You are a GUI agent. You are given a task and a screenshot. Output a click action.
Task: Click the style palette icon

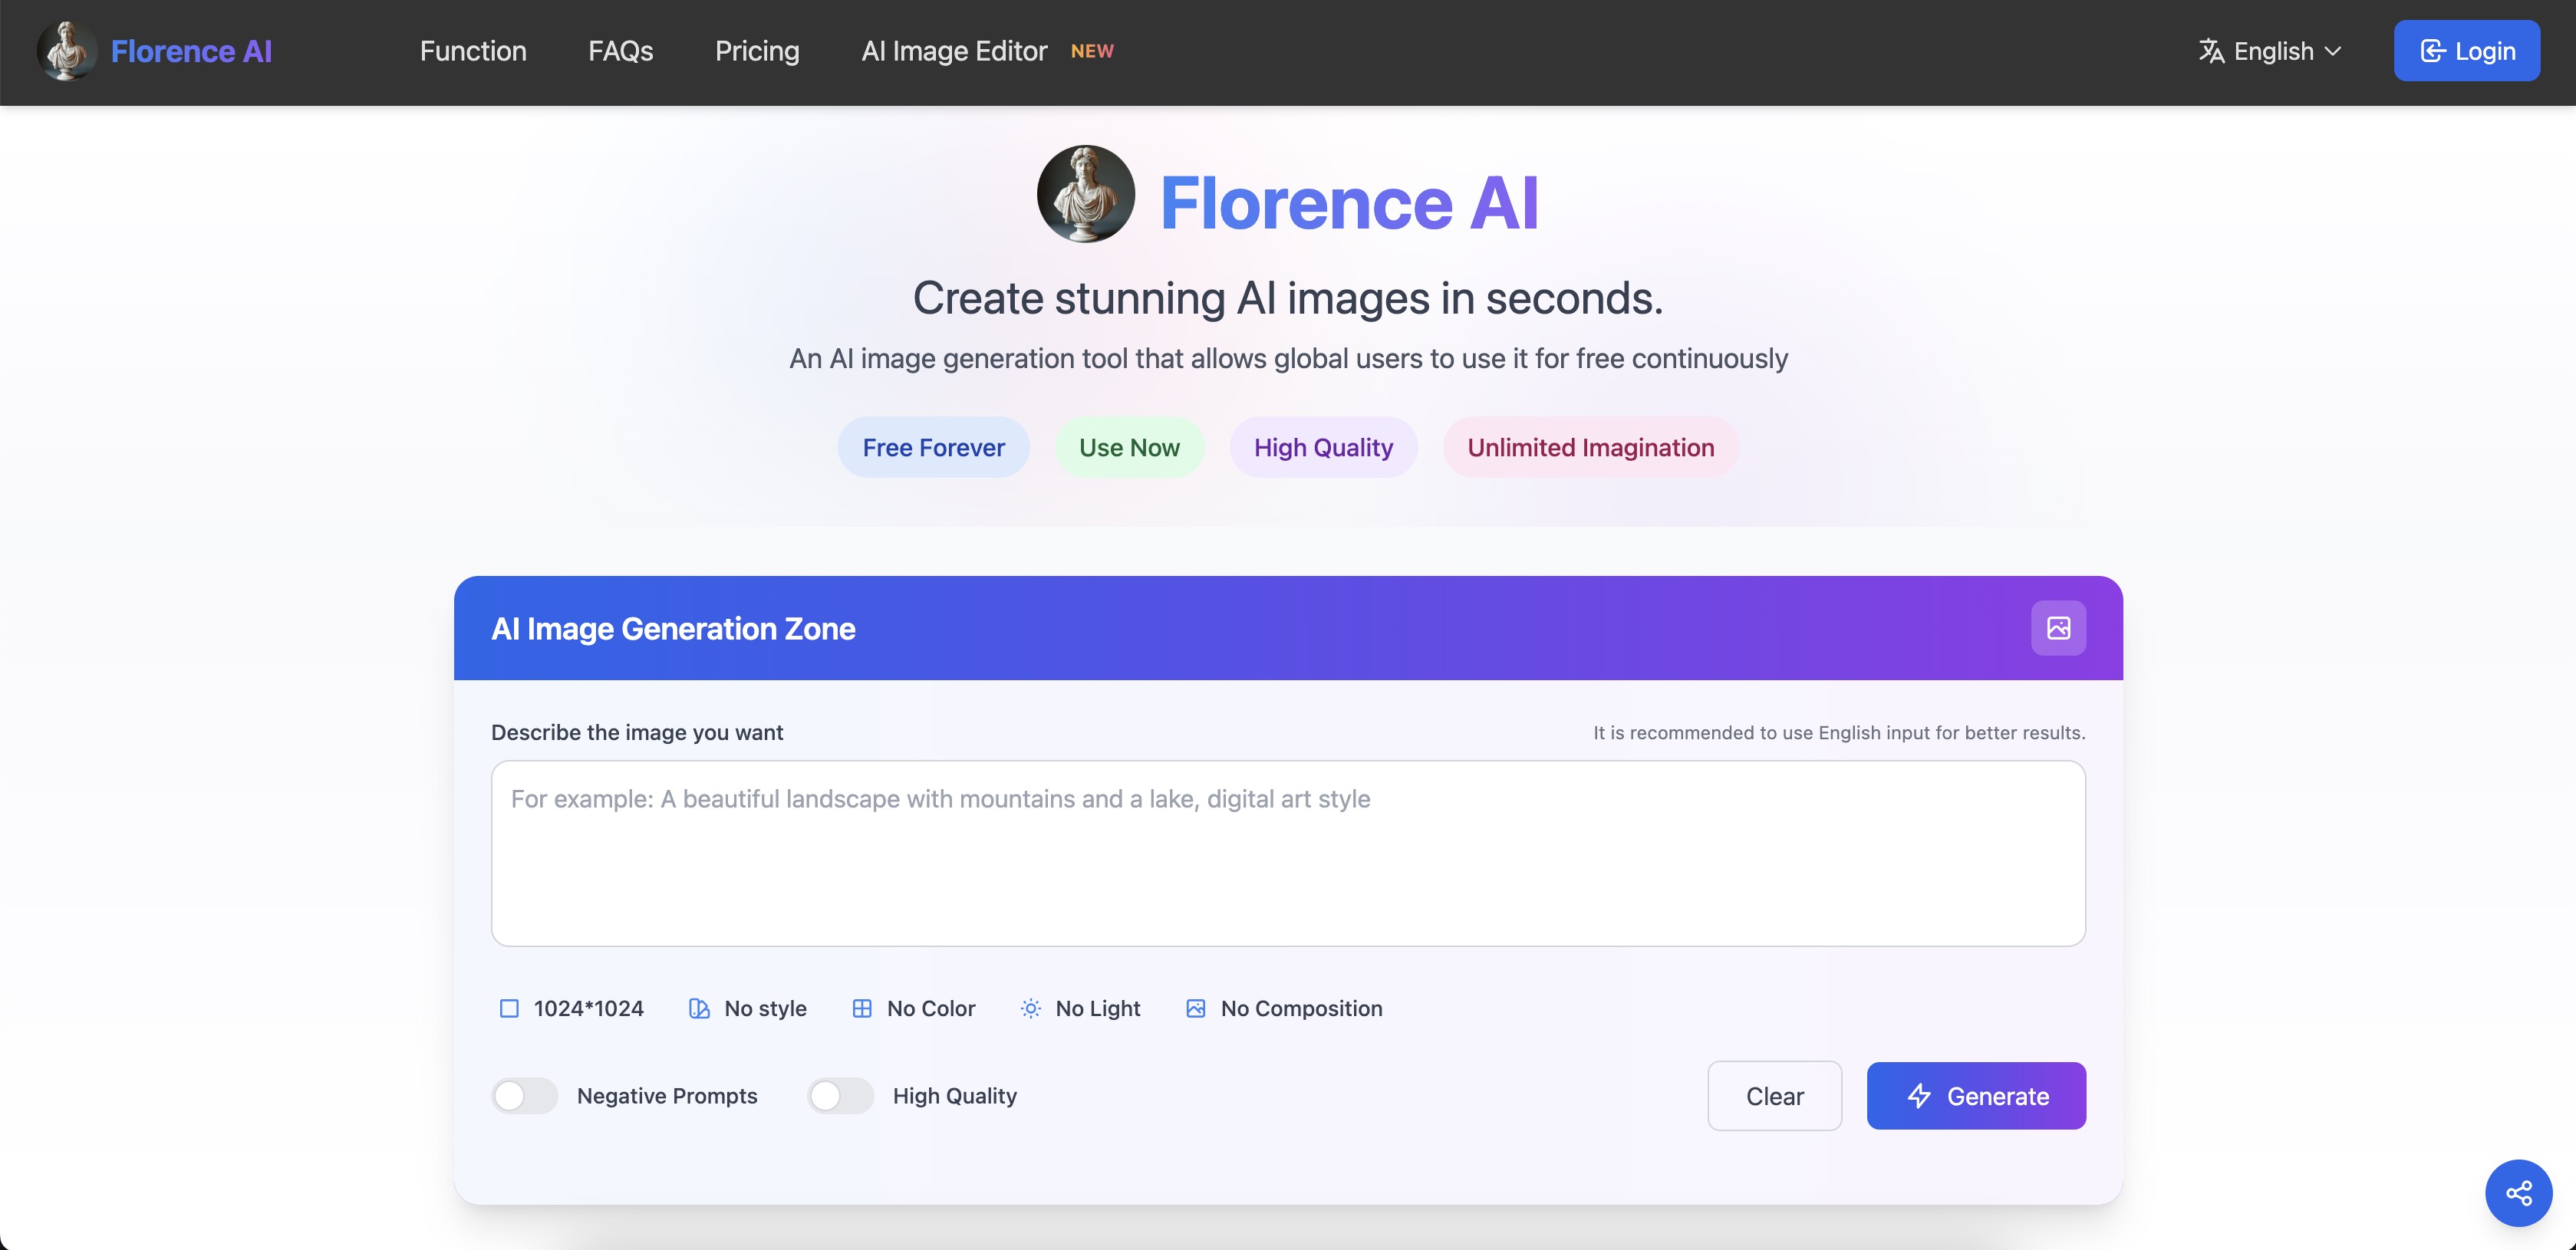[x=699, y=1008]
